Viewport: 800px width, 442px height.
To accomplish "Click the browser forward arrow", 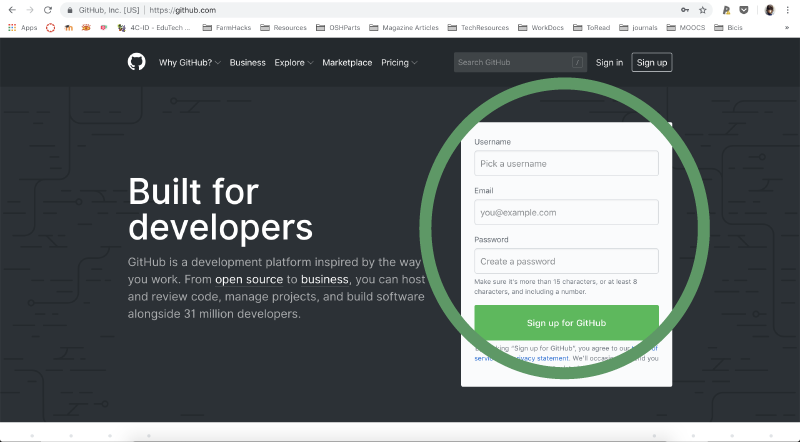I will point(30,10).
